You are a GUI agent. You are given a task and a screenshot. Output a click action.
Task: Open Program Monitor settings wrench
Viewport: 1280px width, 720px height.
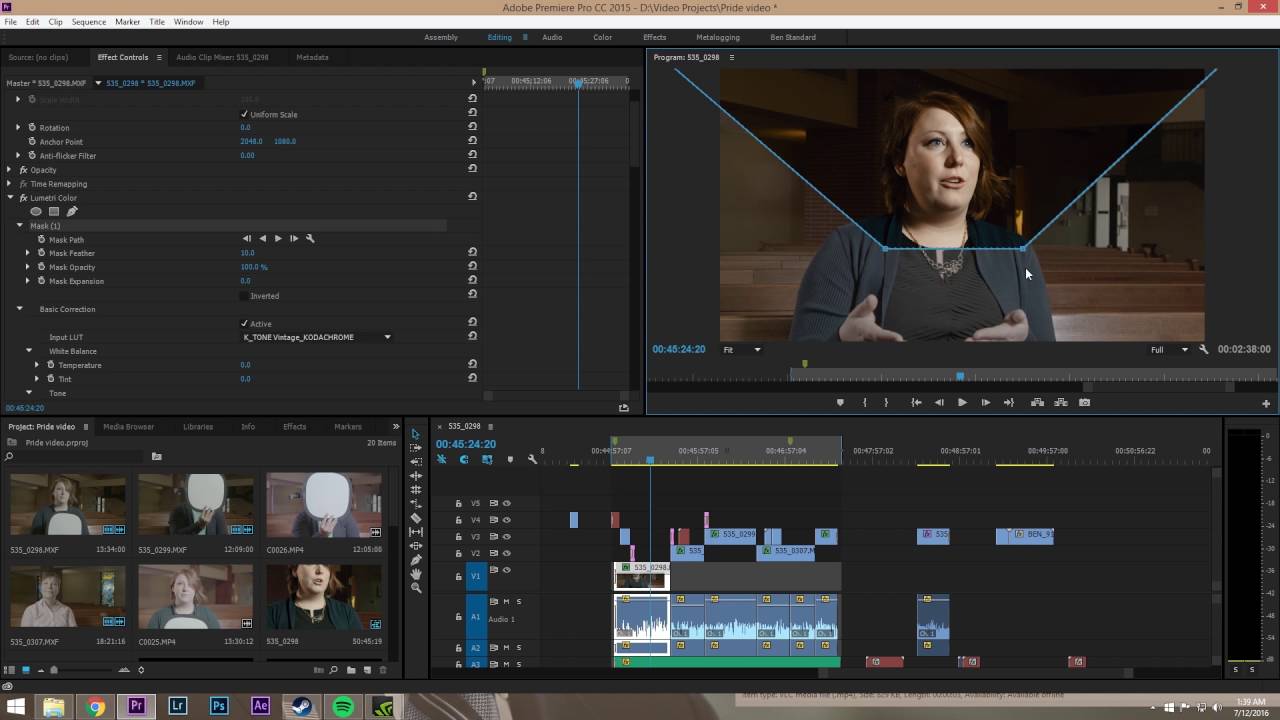click(1204, 350)
